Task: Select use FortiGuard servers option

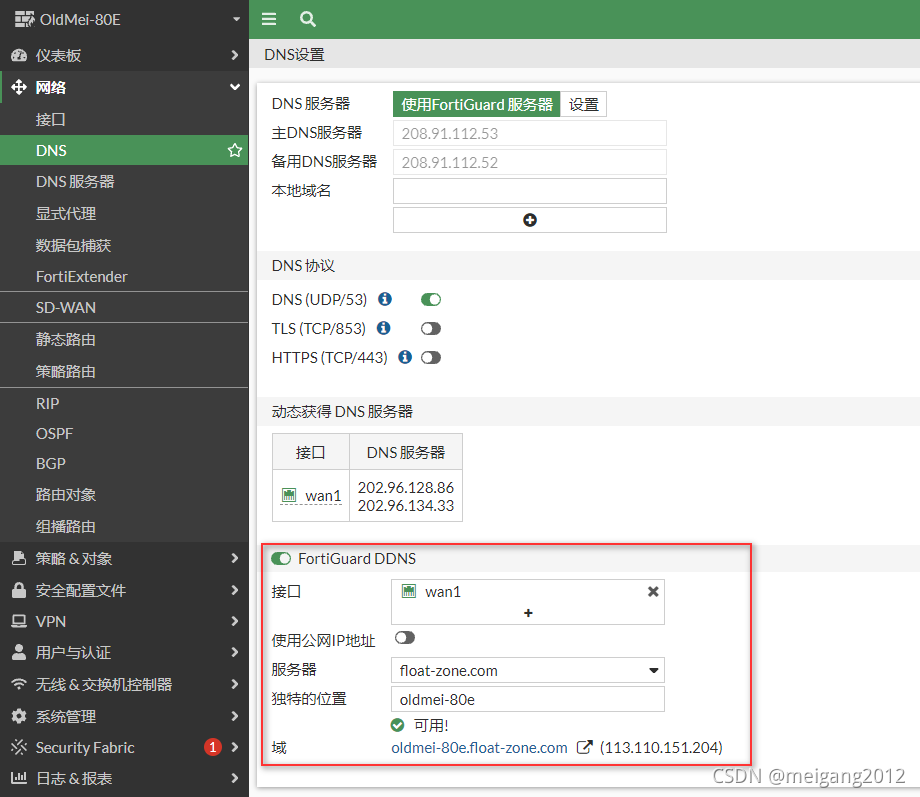Action: click(476, 104)
